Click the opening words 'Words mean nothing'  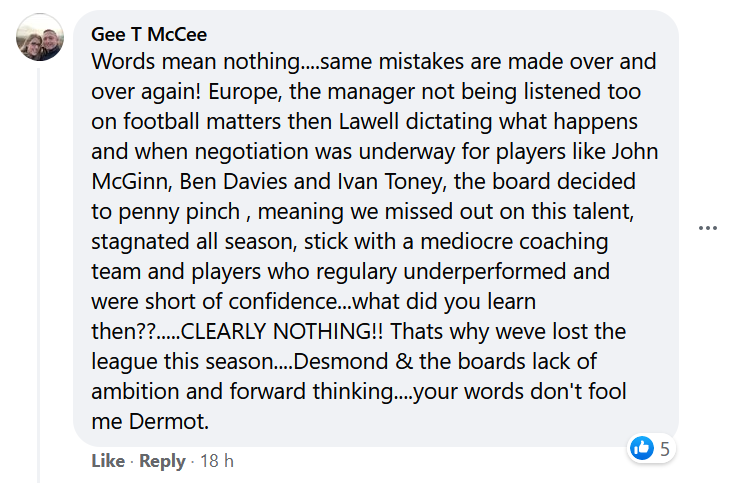coord(196,61)
